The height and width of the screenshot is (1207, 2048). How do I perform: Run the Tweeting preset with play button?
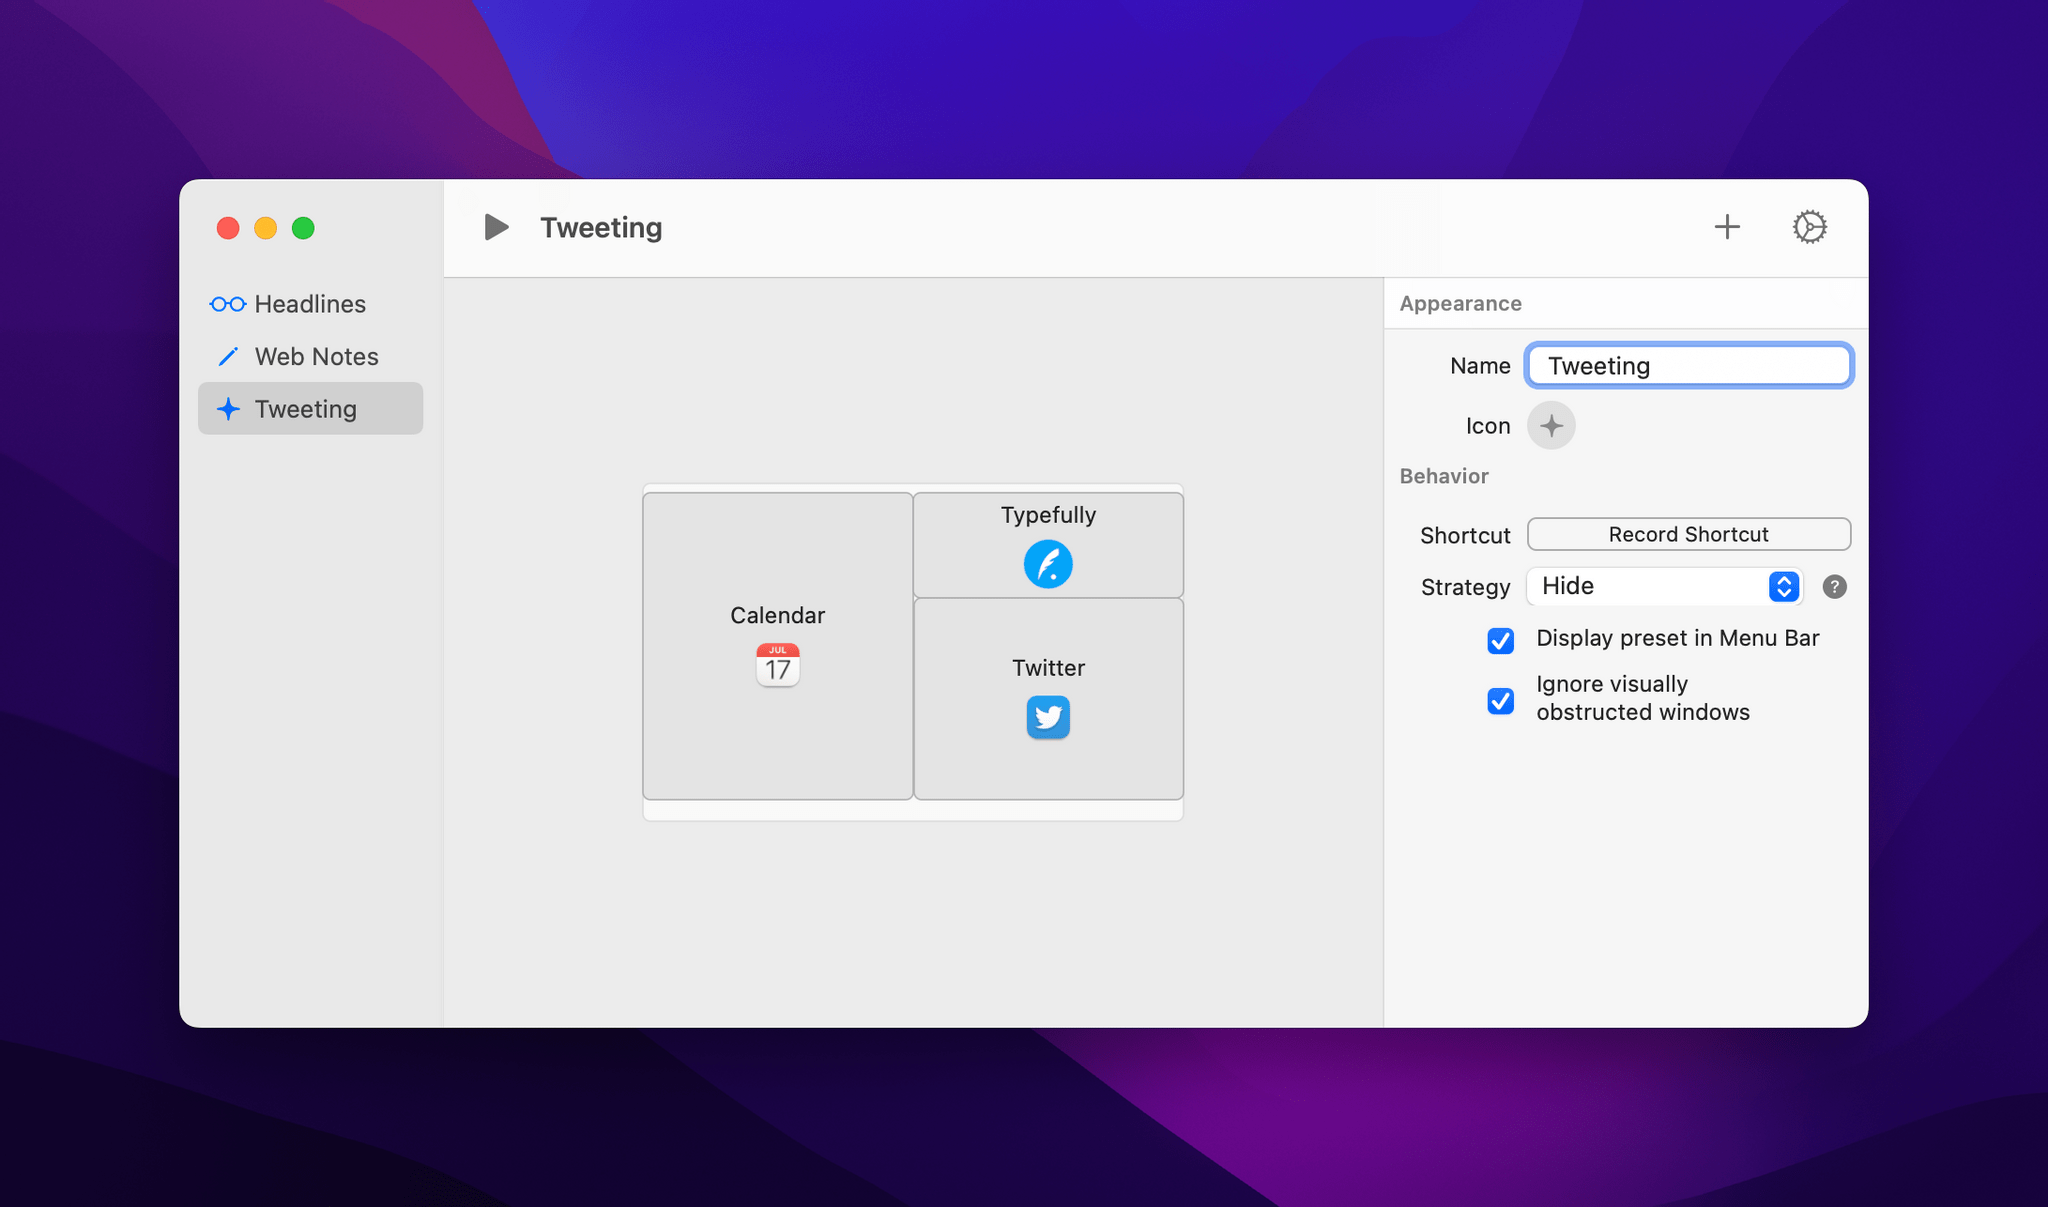496,227
